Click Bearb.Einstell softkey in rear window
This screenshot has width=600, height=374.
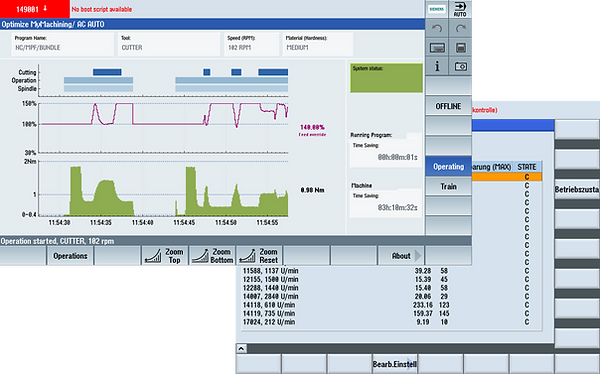395,364
